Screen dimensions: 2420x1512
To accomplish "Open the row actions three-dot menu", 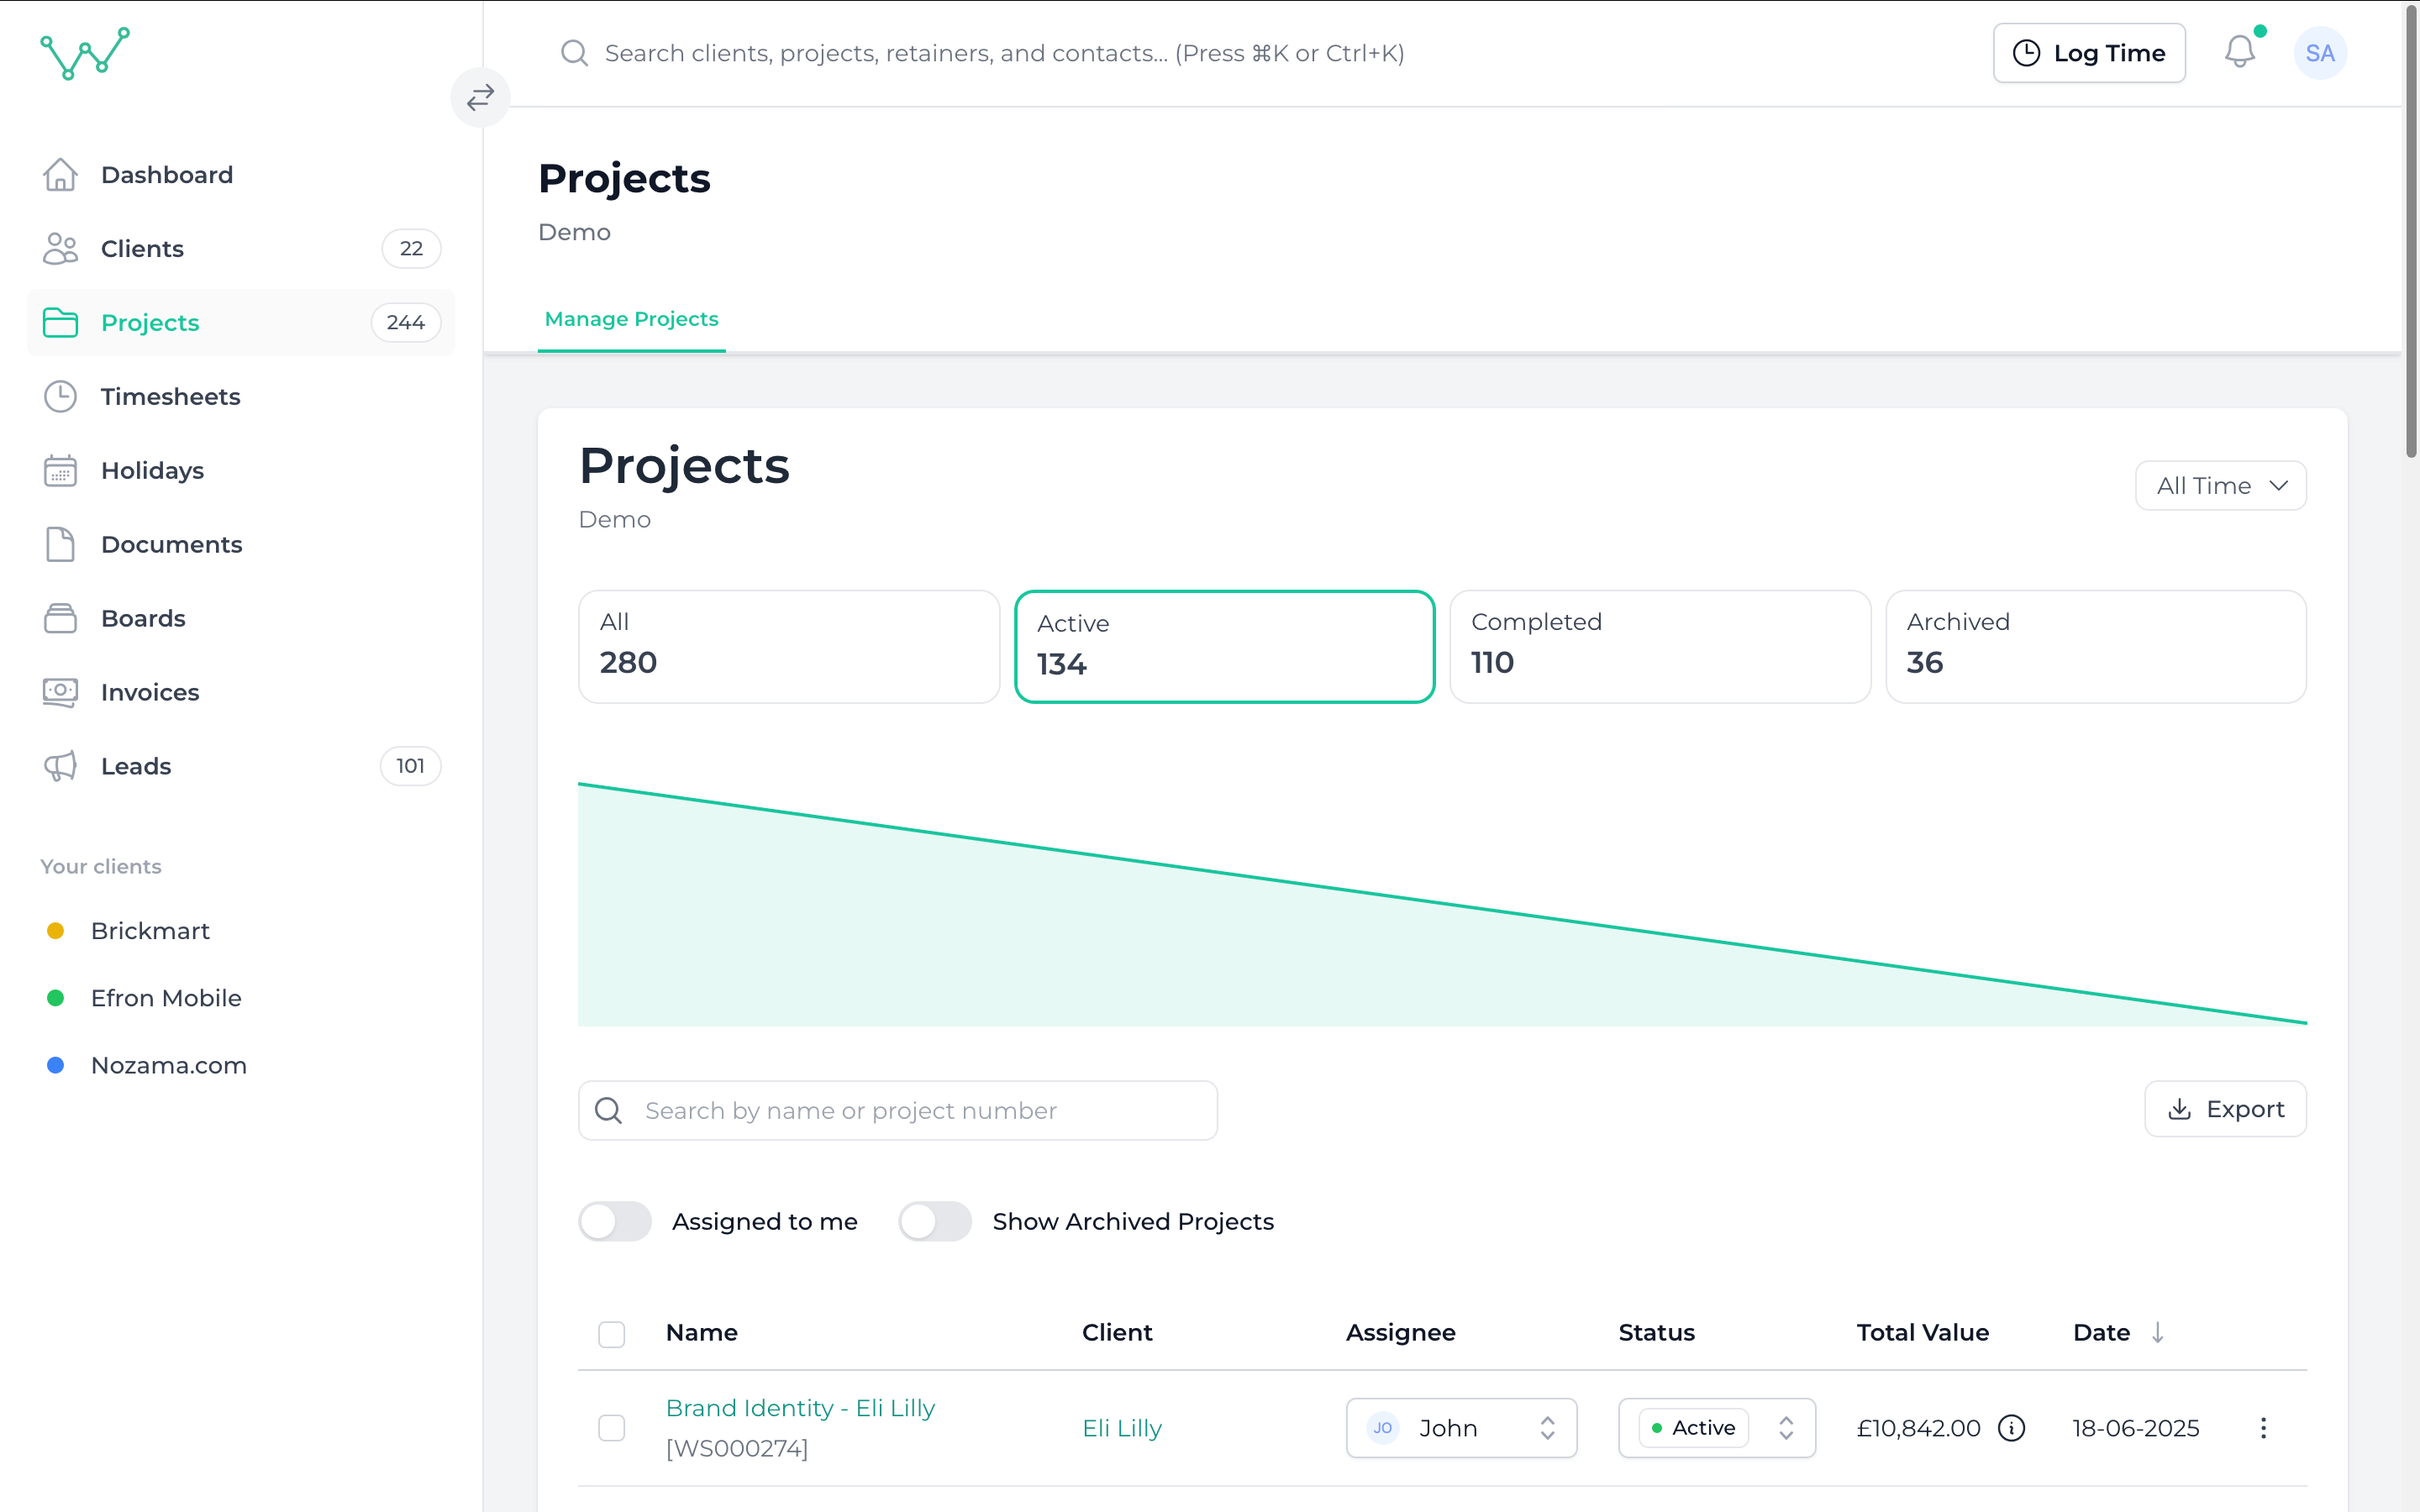I will (2263, 1428).
